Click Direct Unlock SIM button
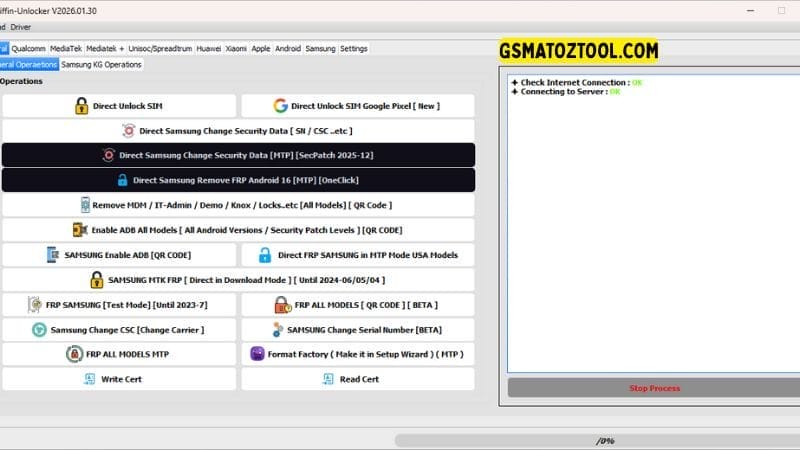800x450 pixels. click(119, 106)
